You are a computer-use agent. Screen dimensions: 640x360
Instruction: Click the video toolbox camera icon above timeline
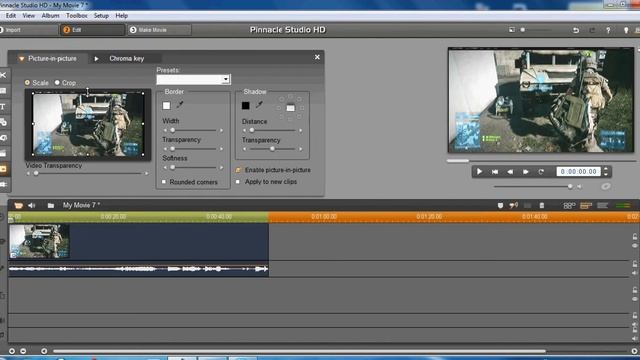pos(18,205)
